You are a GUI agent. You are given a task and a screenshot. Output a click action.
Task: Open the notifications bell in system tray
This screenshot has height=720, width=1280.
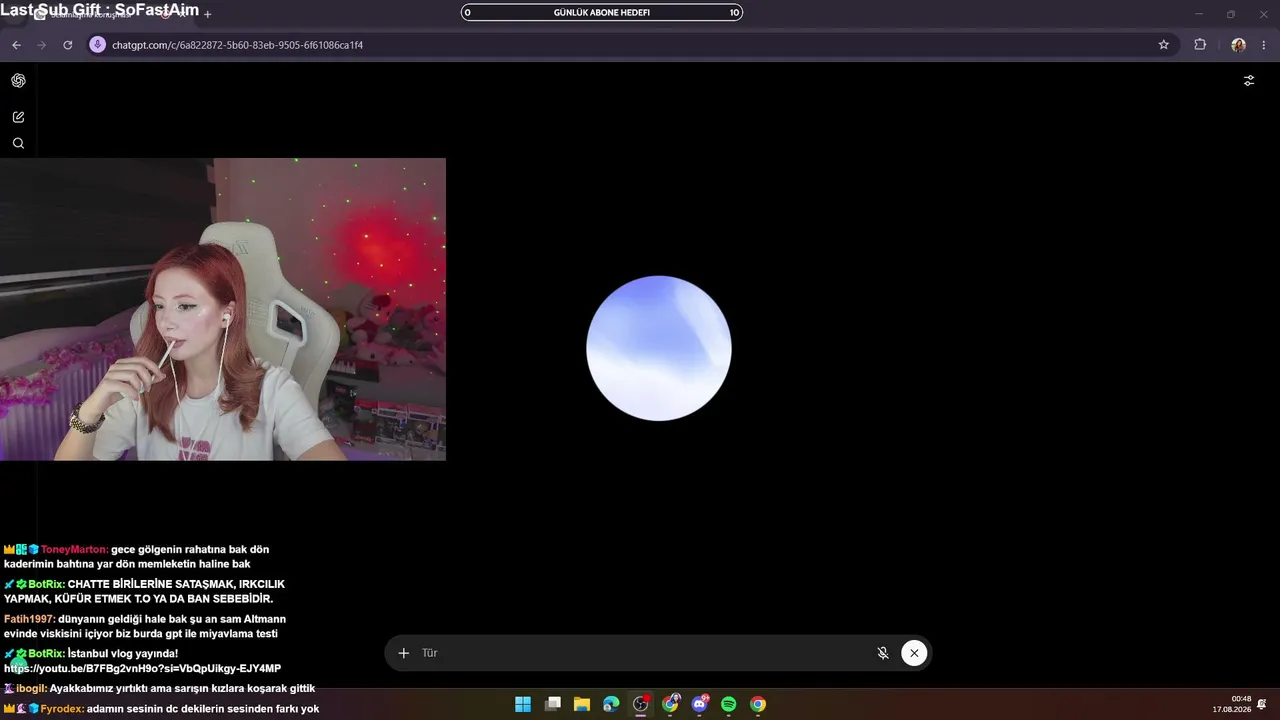1262,704
